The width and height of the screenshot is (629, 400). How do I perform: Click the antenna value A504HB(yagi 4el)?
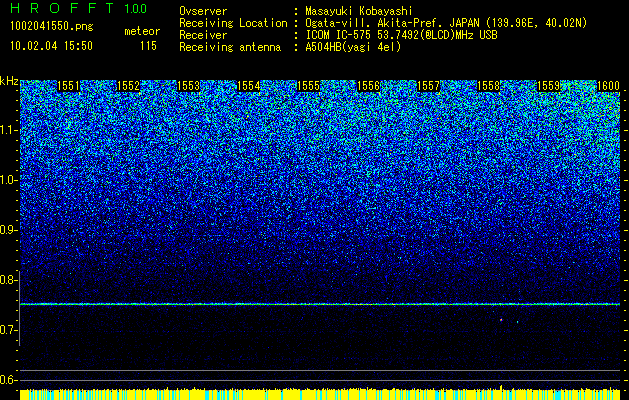click(353, 47)
